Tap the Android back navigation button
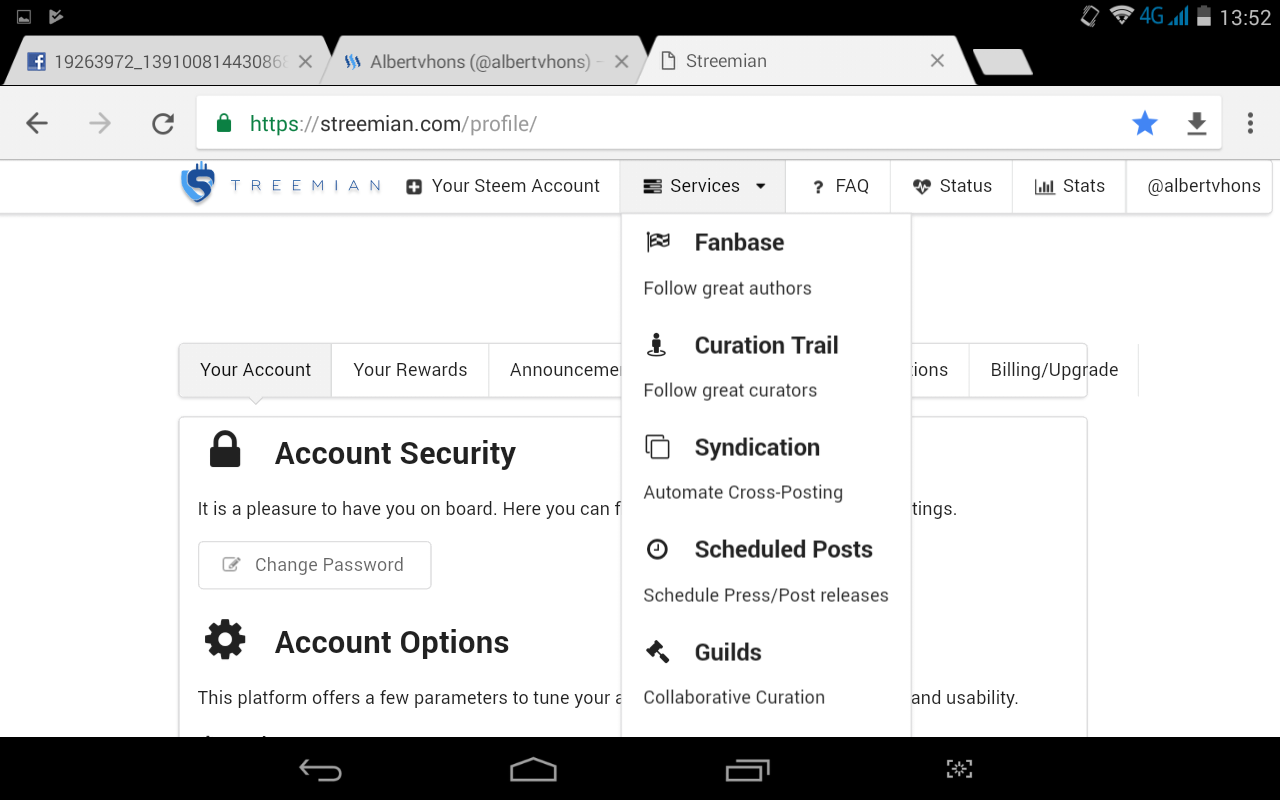 click(321, 770)
